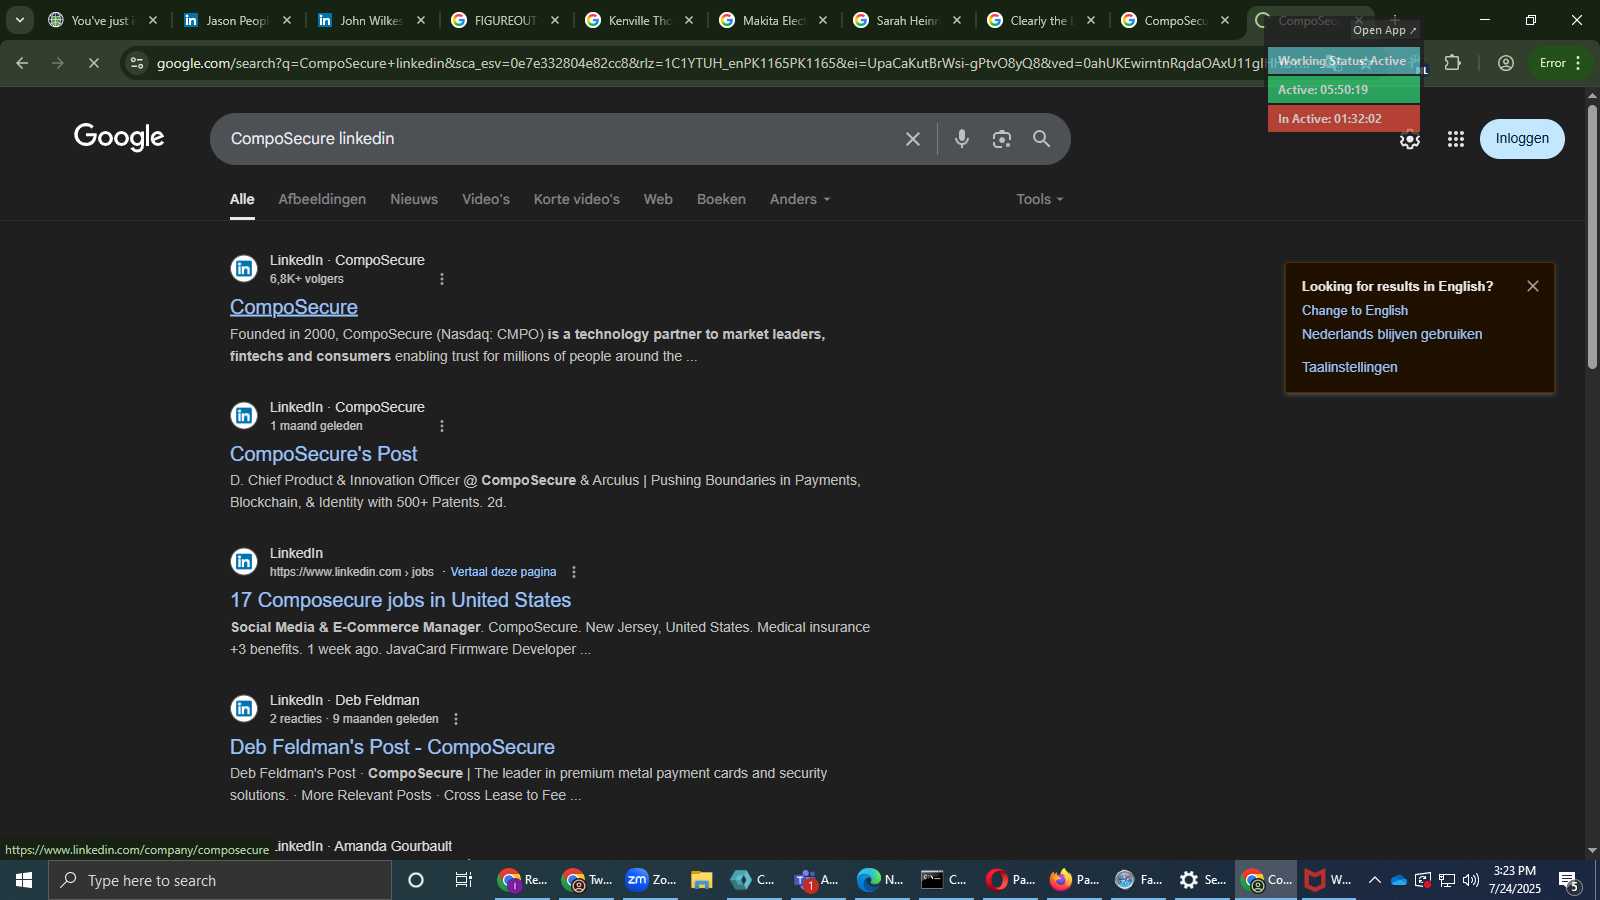Click Change to English link
Screen dimensions: 1600x900
click(1355, 311)
